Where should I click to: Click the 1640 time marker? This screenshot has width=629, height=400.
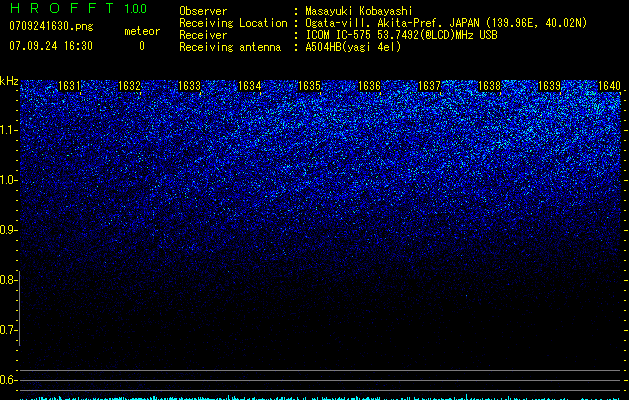click(609, 86)
